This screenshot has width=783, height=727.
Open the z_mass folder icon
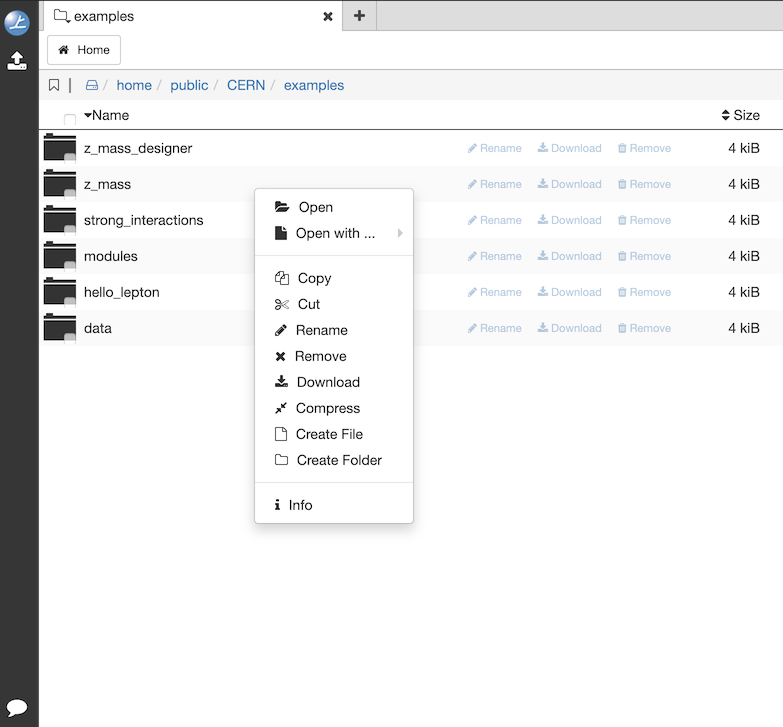click(60, 184)
